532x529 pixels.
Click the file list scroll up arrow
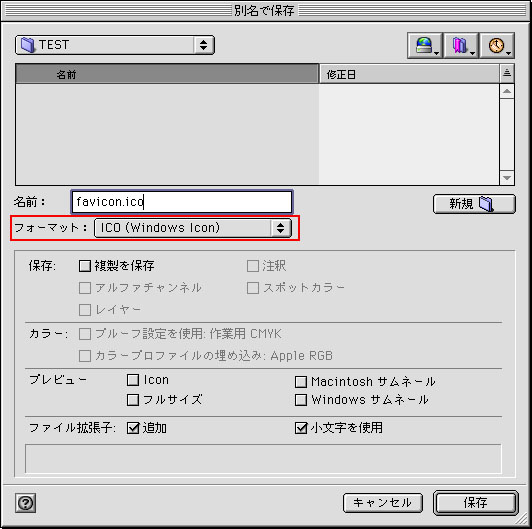[x=507, y=91]
